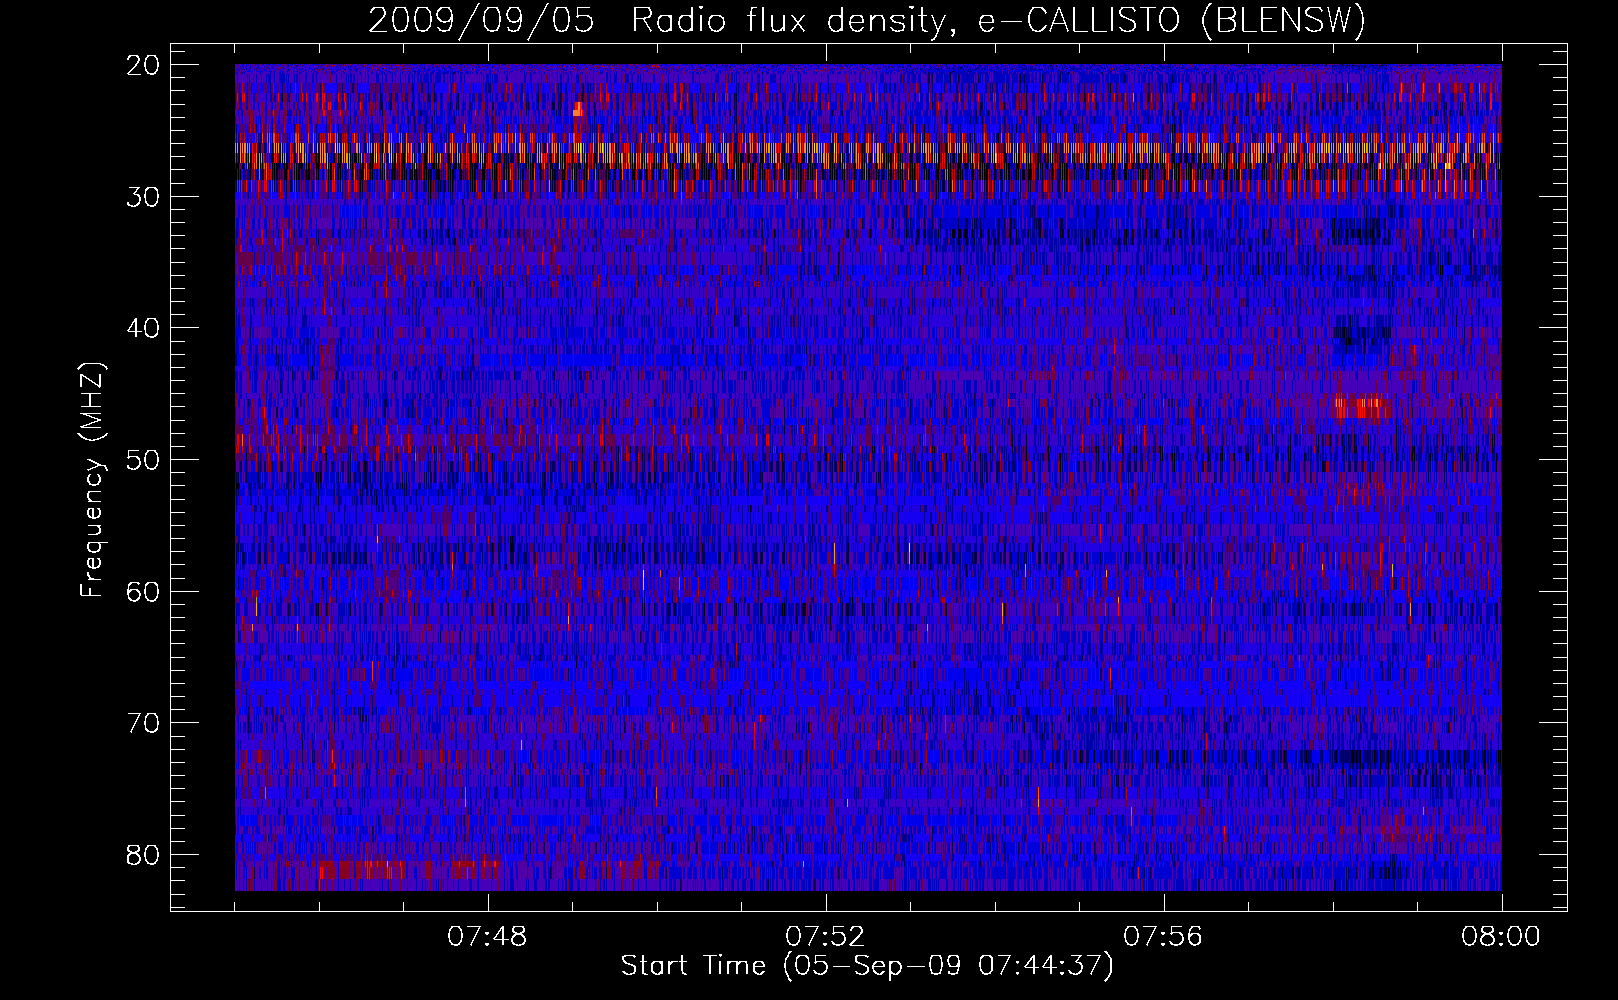Click the 70 MHz frequency tick label

pos(144,723)
